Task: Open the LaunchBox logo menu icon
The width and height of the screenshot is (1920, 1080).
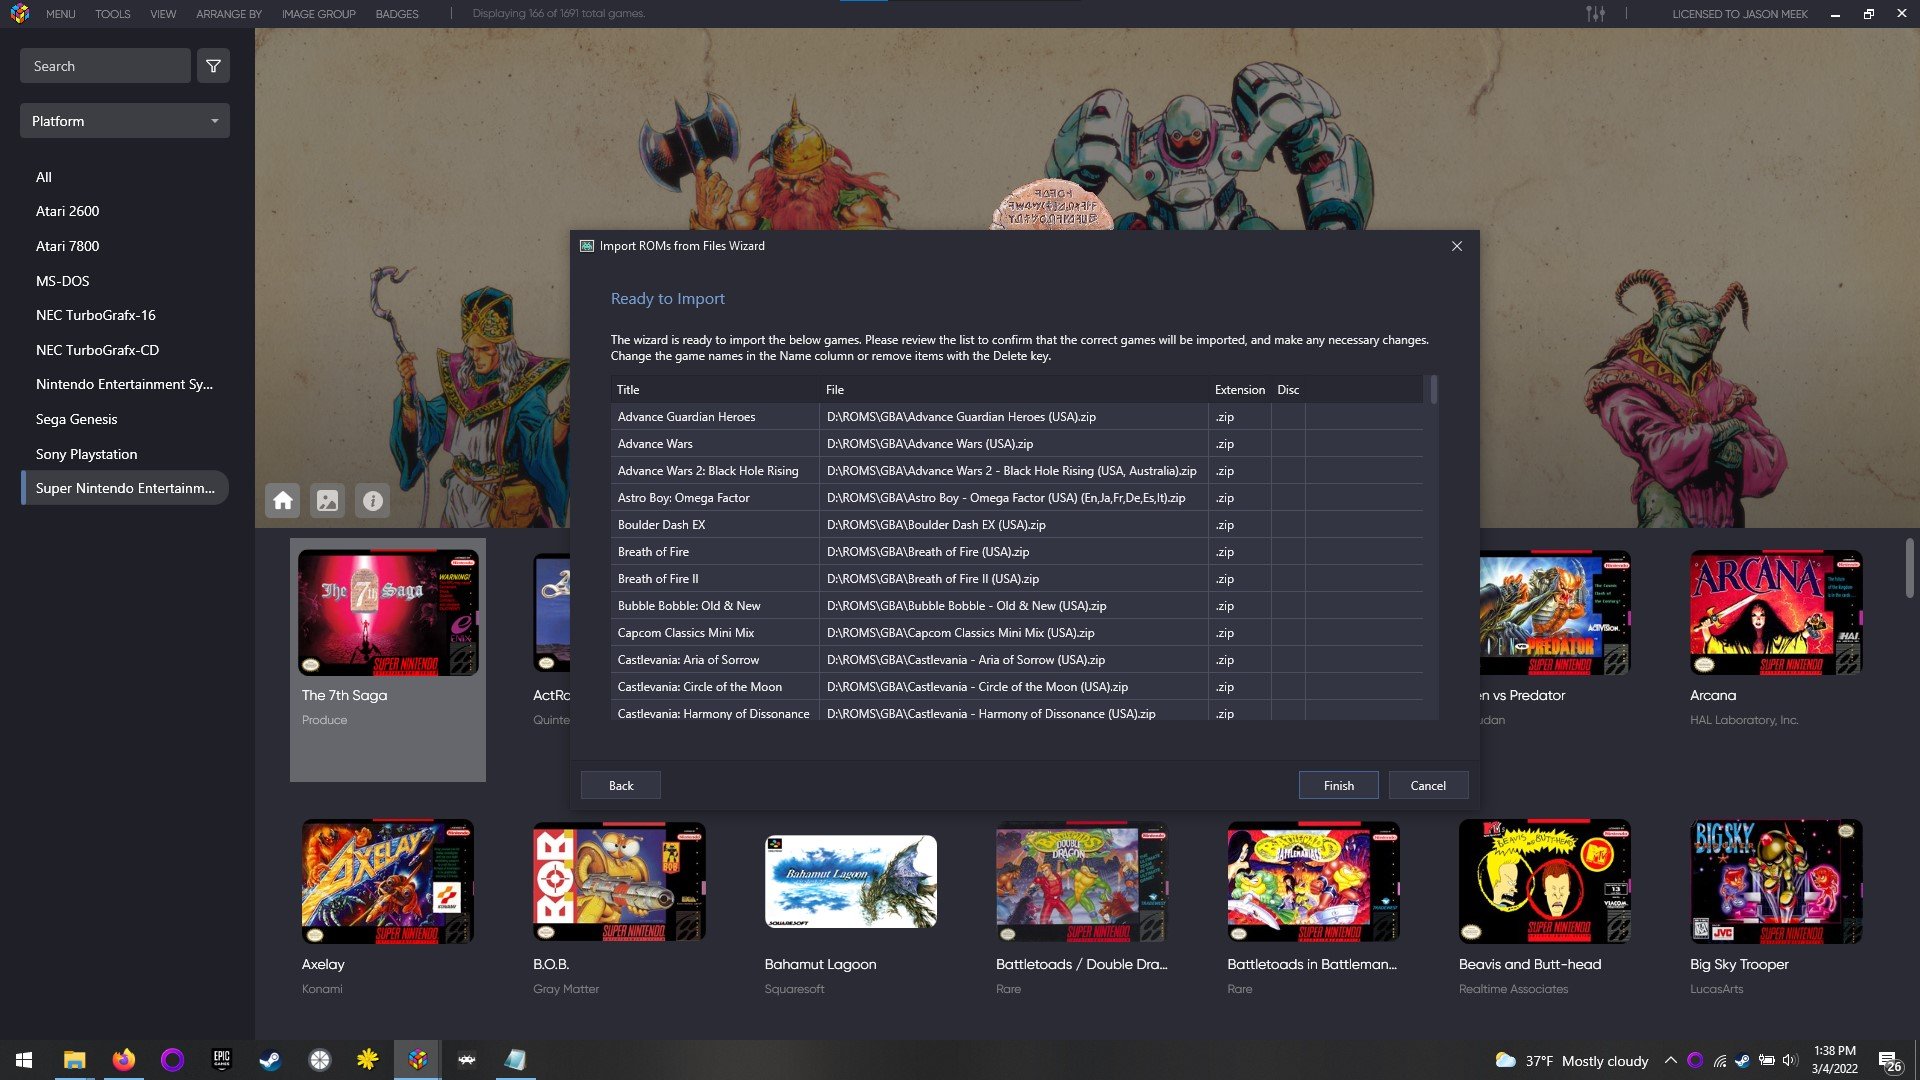Action: pos(20,14)
